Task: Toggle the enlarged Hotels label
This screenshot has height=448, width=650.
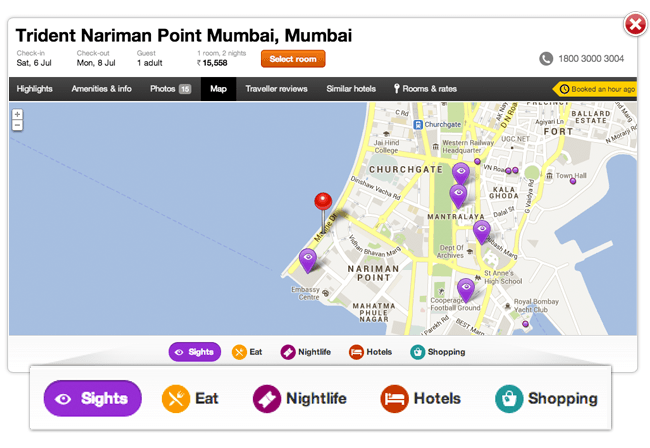Action: tap(437, 398)
